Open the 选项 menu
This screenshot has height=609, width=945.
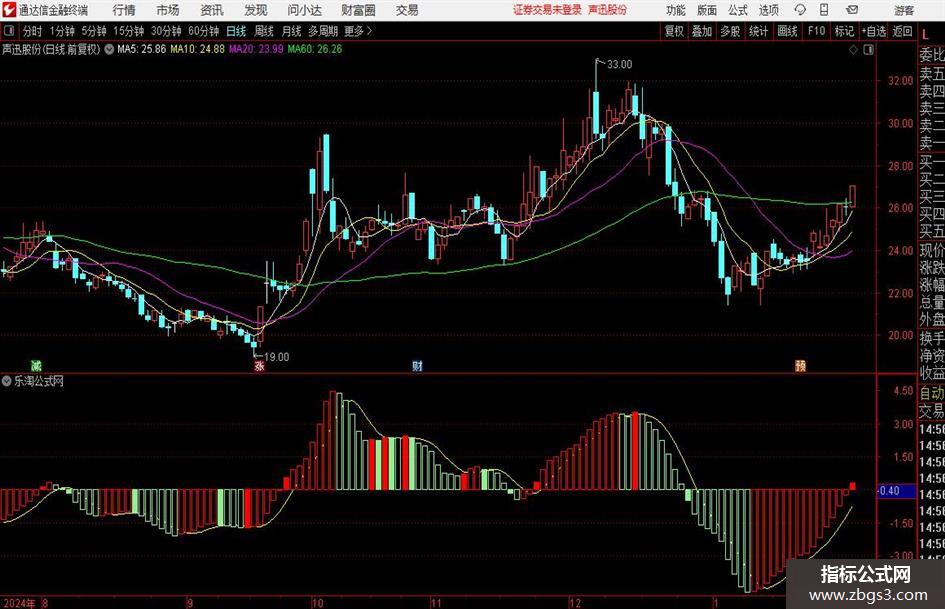pos(768,10)
